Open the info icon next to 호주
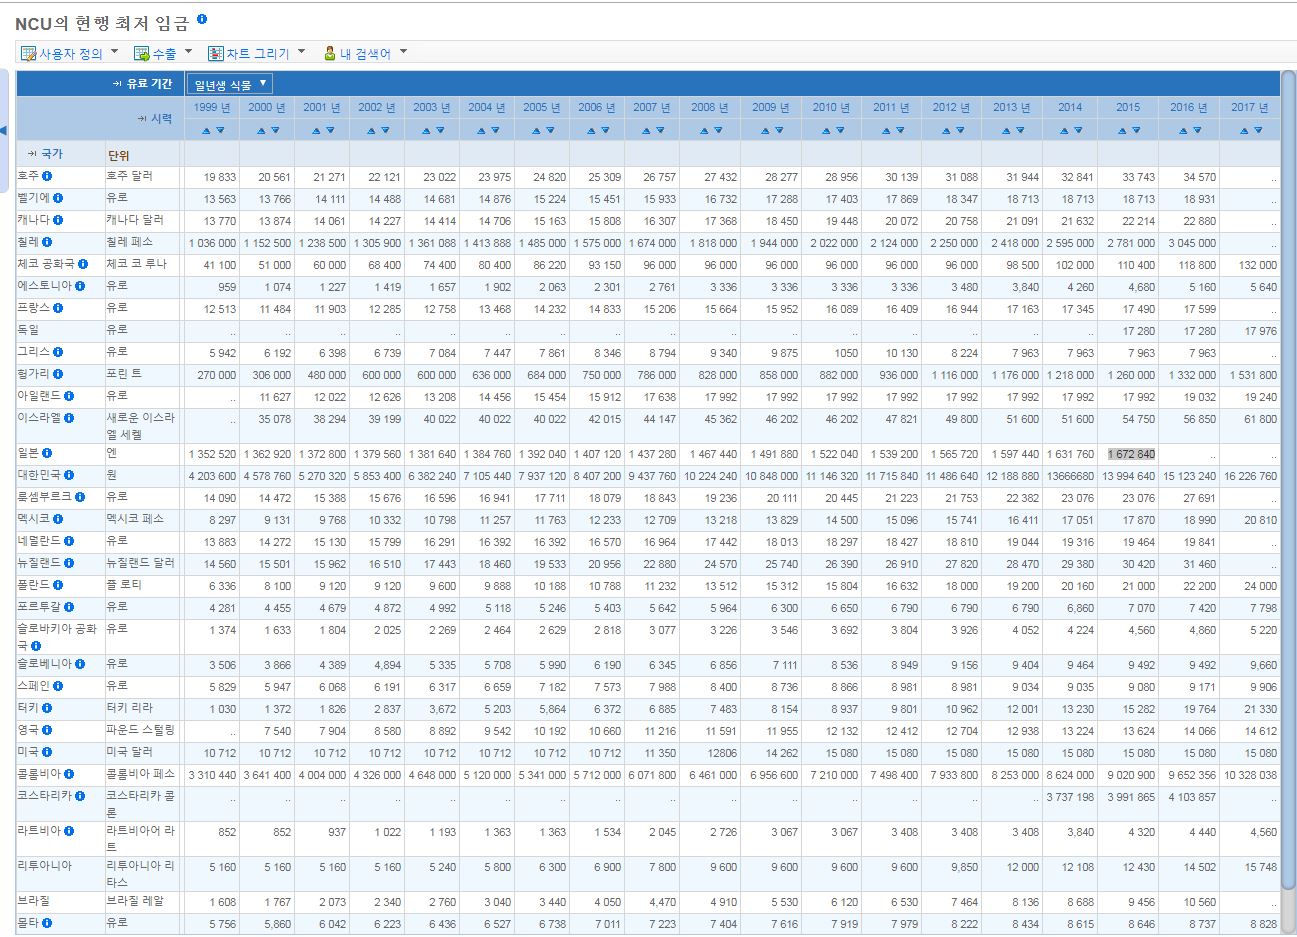1297x937 pixels. pyautogui.click(x=47, y=176)
